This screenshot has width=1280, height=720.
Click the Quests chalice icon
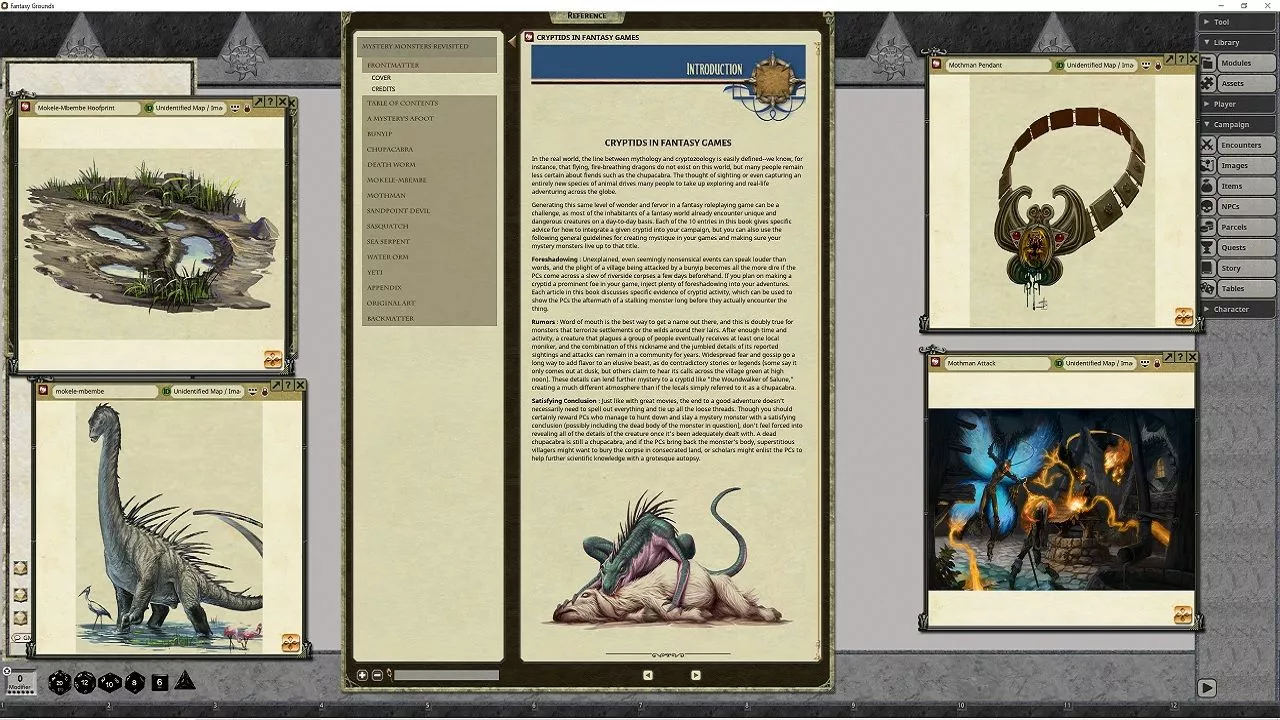pos(1208,247)
